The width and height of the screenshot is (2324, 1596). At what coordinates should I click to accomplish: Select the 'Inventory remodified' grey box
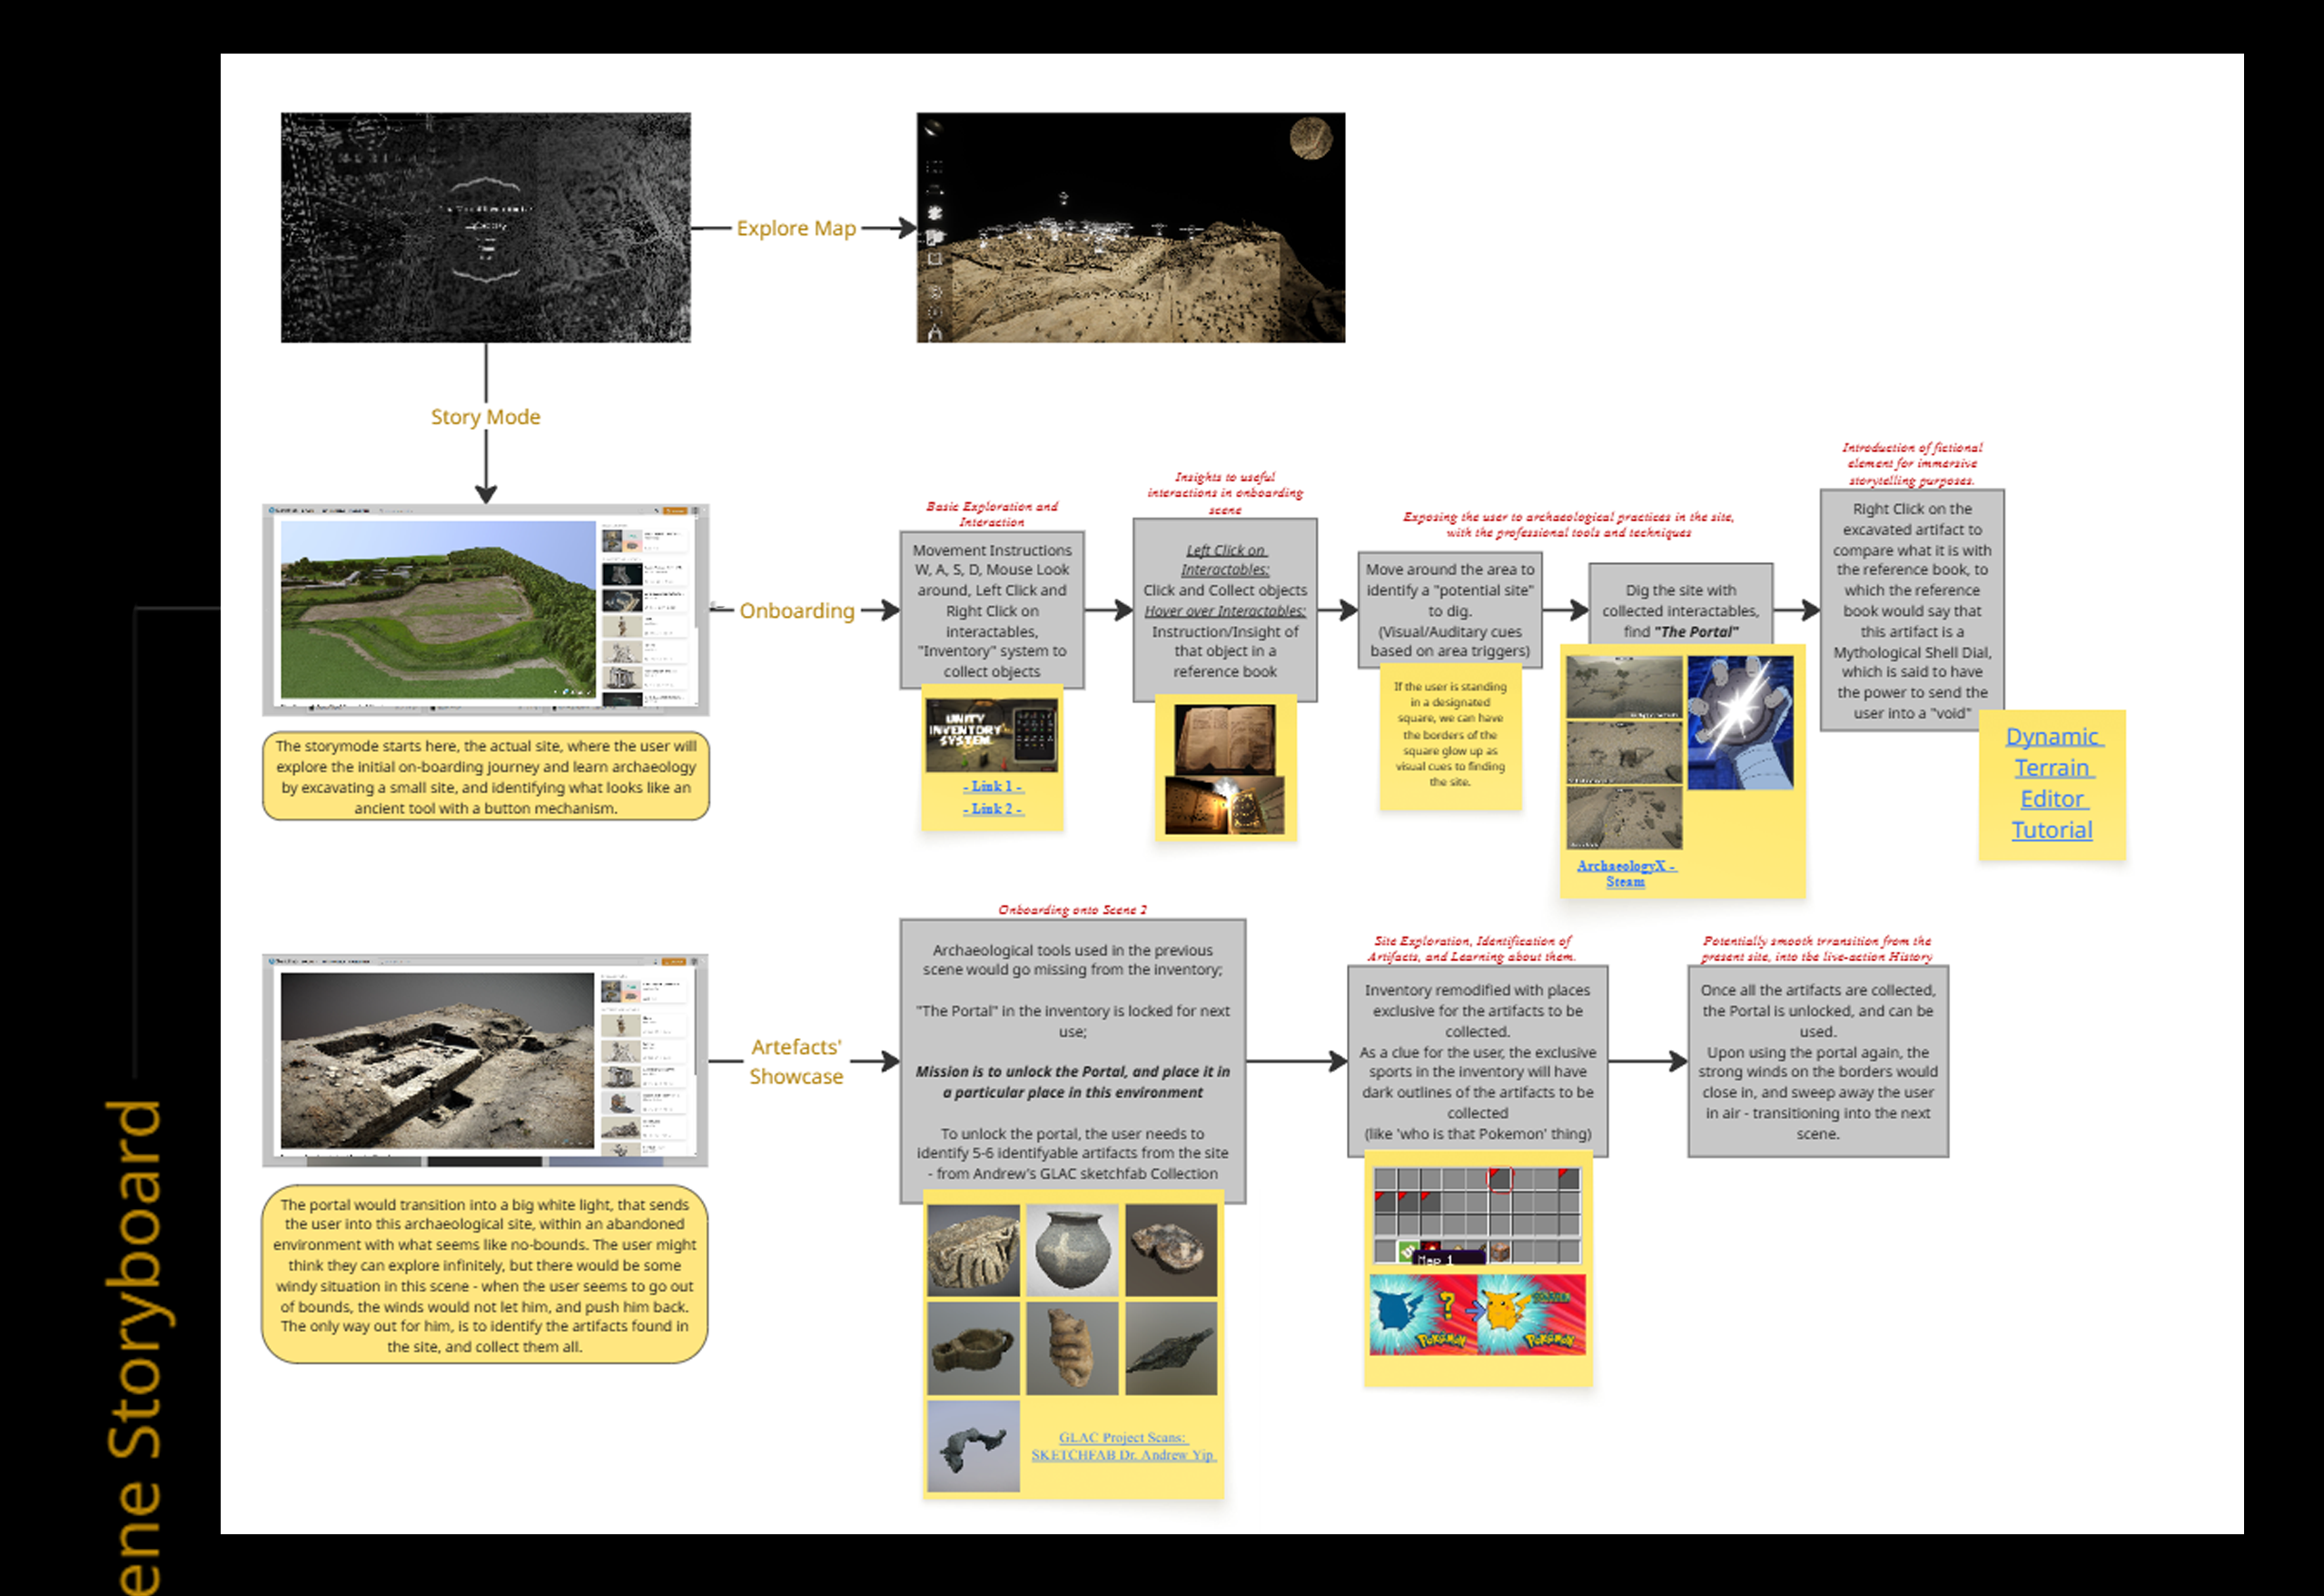coord(1478,1061)
